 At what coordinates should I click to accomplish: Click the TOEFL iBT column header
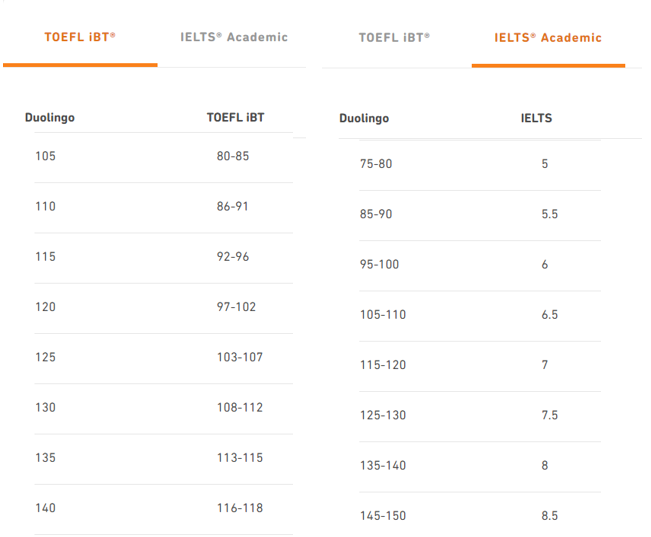pos(236,118)
